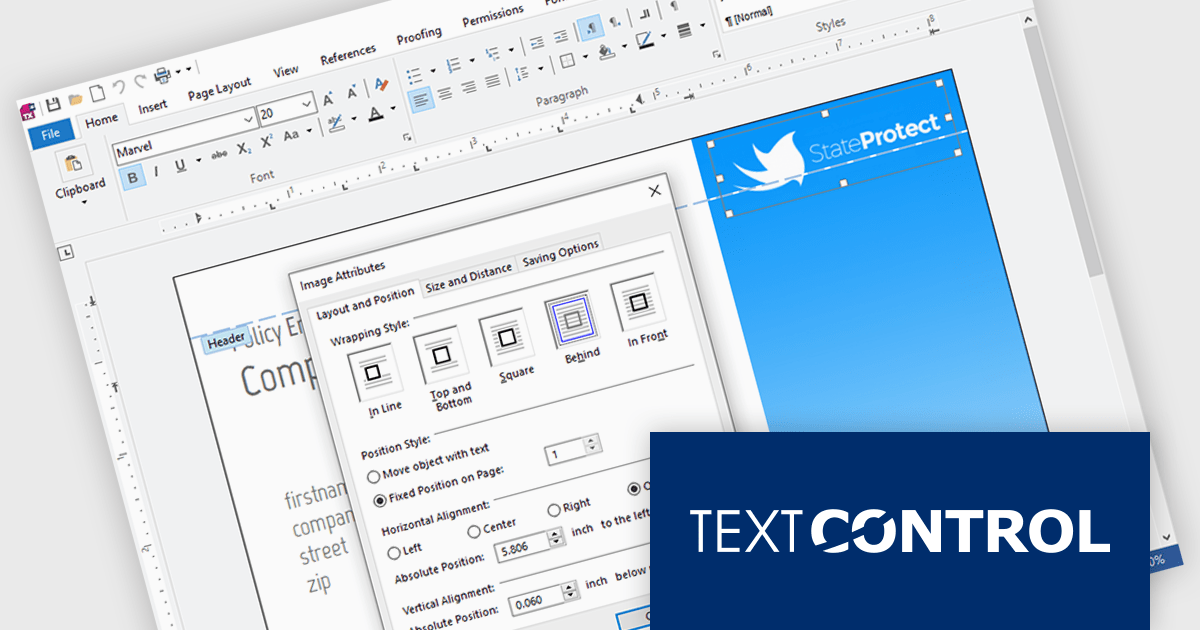Image resolution: width=1200 pixels, height=630 pixels.
Task: Justify text in Paragraph group
Action: 493,81
